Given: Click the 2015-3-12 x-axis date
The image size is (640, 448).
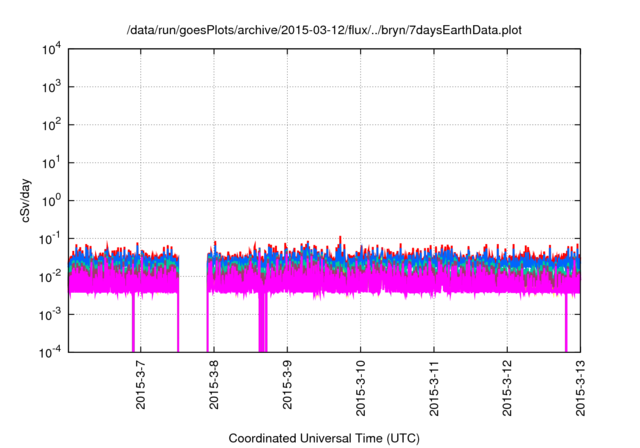Looking at the screenshot, I should click(x=507, y=388).
